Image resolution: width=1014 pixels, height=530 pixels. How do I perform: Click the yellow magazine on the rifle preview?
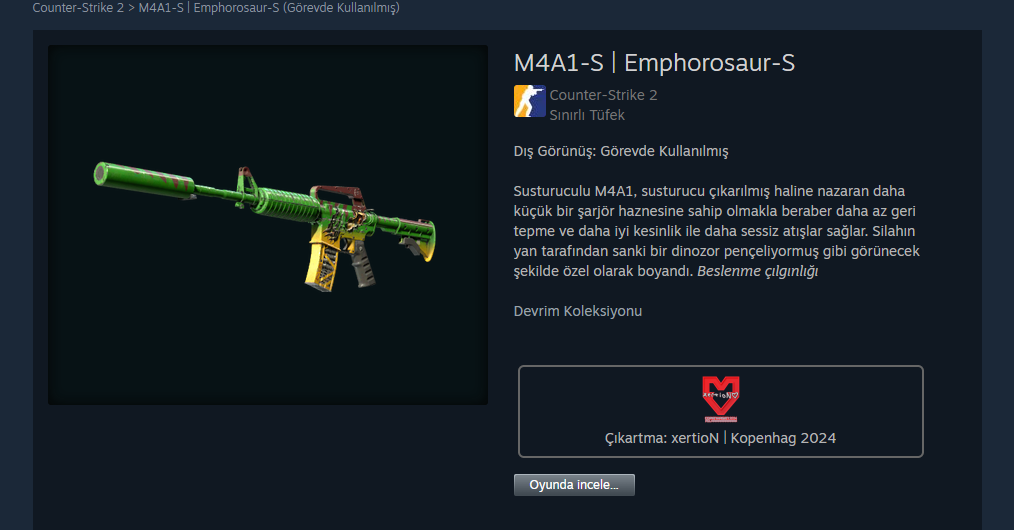coord(321,266)
